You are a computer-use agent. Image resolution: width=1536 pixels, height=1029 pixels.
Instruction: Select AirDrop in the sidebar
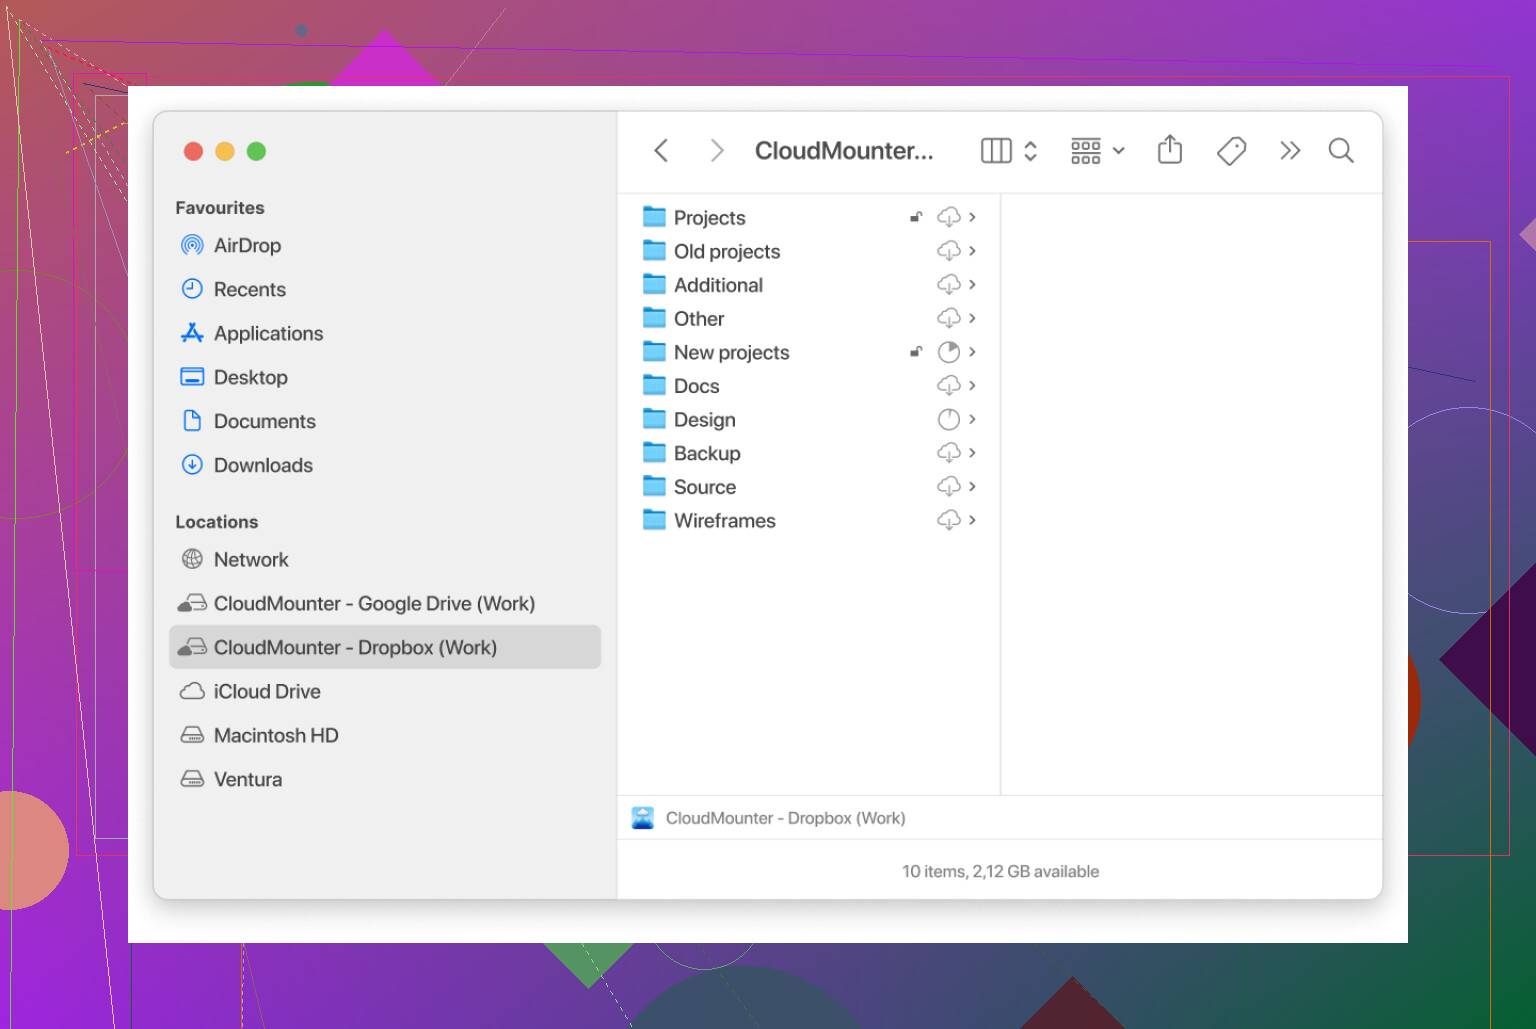click(x=385, y=245)
